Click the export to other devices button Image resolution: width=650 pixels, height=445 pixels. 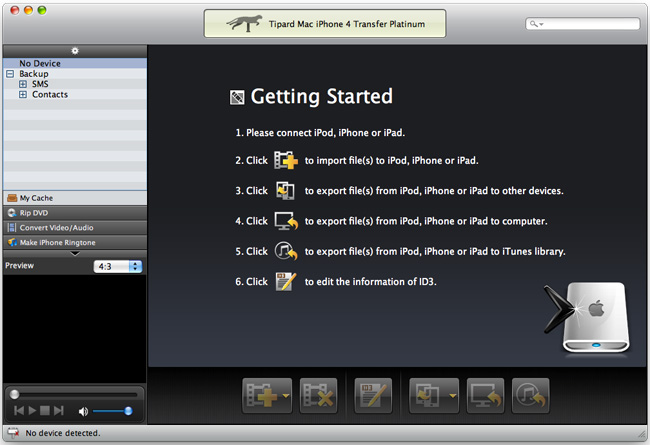pos(428,395)
